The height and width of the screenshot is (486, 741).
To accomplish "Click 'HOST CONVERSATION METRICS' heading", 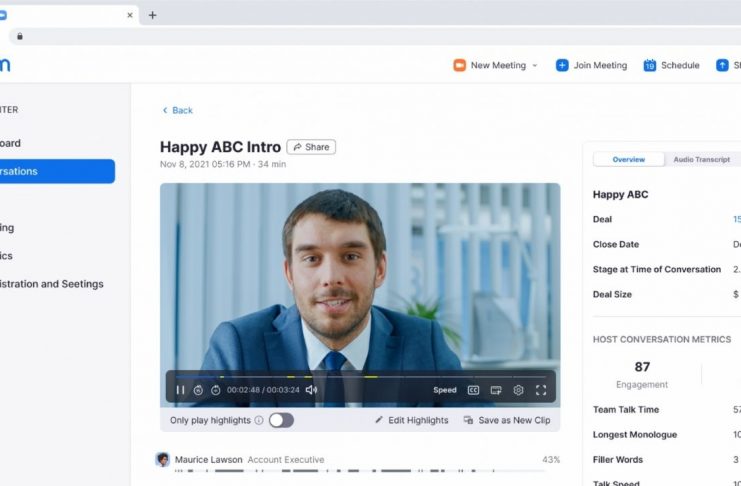I will [662, 339].
